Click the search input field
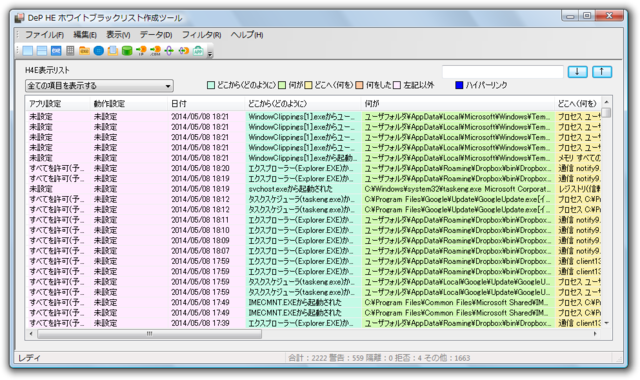Viewport: 640px width, 380px height. pos(503,72)
